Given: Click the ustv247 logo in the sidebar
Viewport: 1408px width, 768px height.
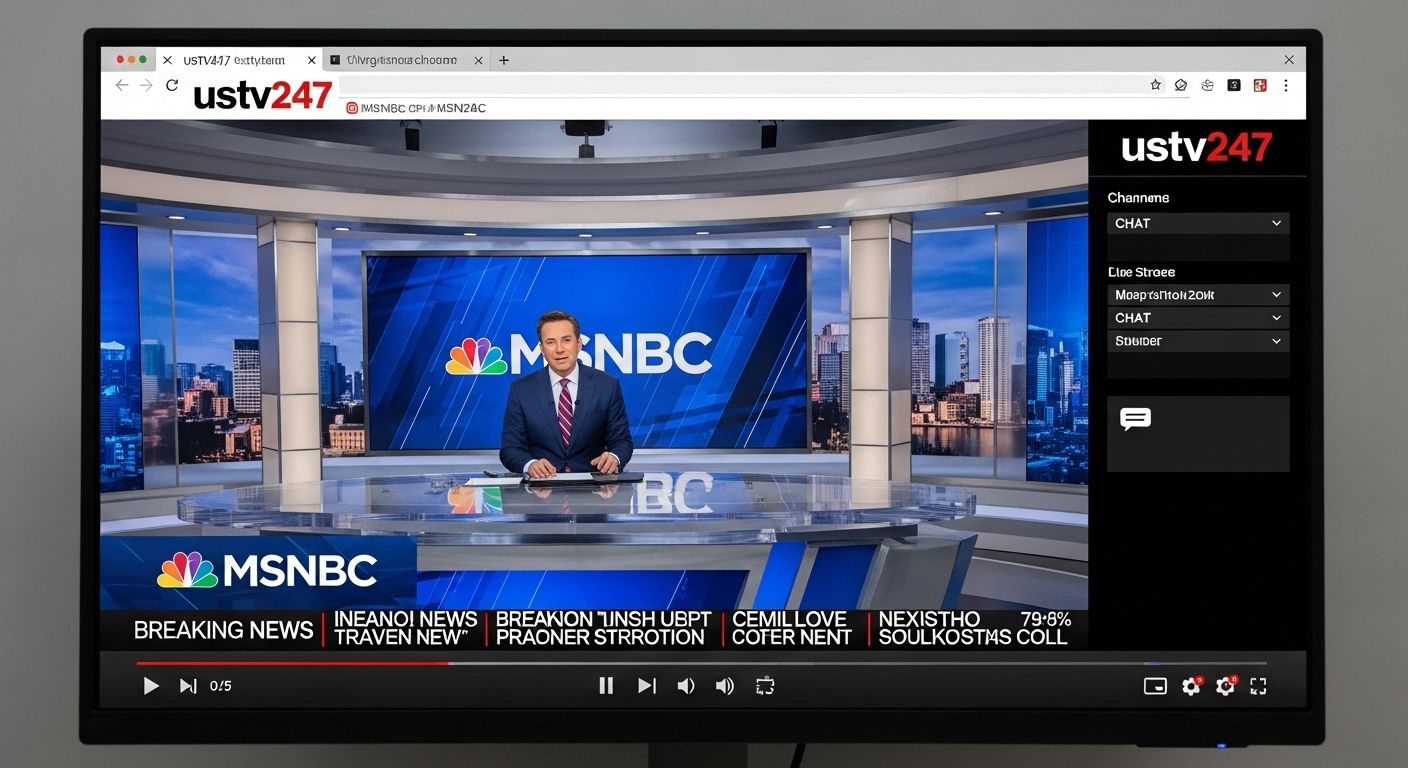Looking at the screenshot, I should (1196, 146).
